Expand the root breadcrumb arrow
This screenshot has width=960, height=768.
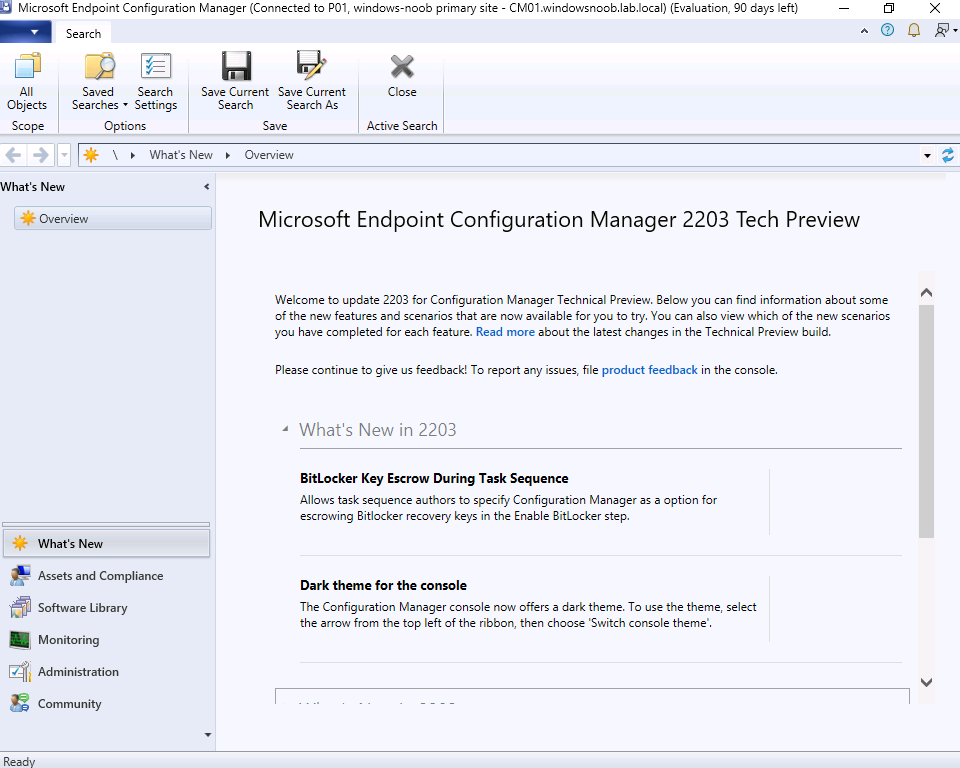pos(132,155)
